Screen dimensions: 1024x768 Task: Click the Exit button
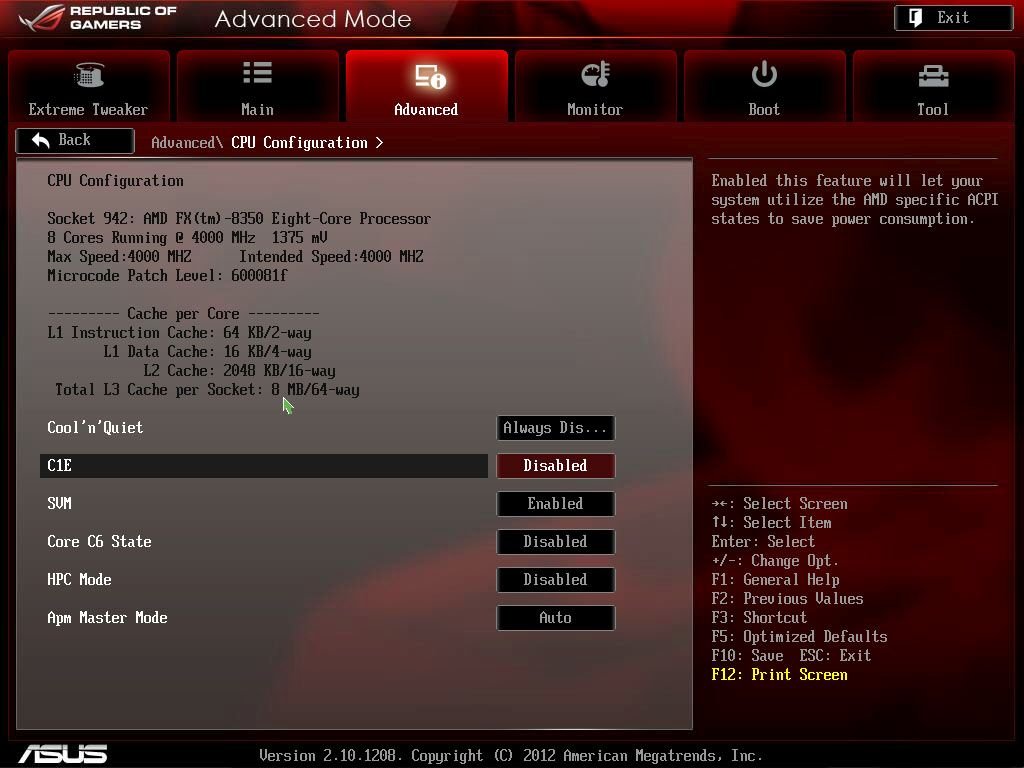[x=953, y=18]
